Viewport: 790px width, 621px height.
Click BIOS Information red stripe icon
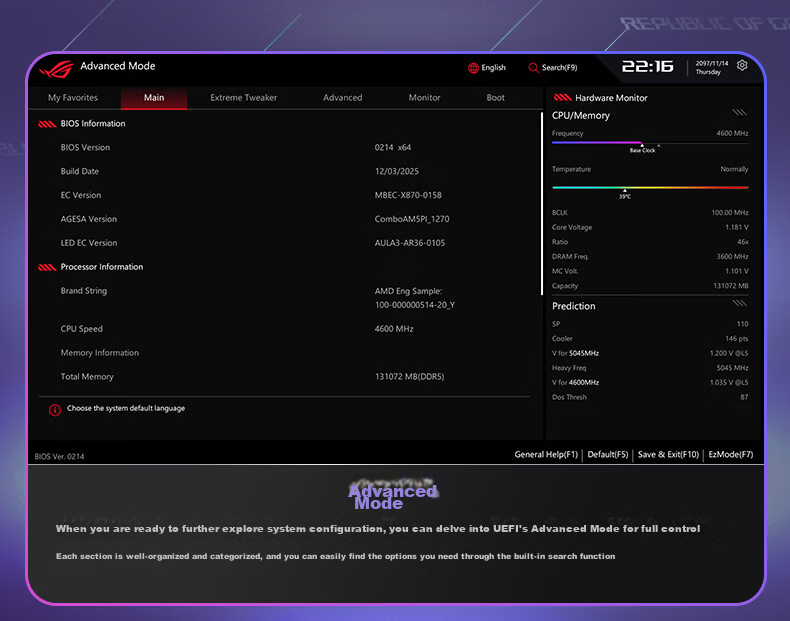tap(47, 124)
